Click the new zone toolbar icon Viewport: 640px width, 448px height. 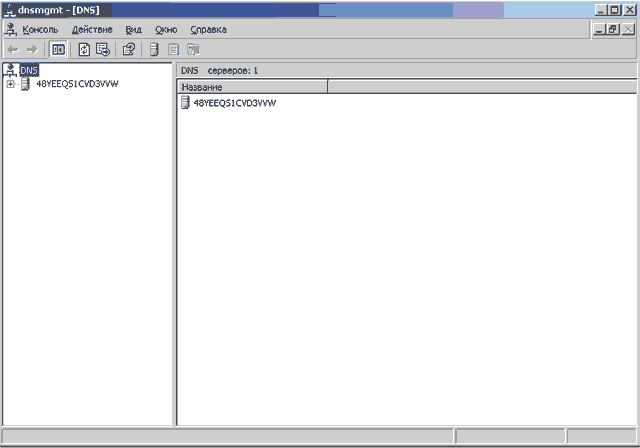pos(174,50)
